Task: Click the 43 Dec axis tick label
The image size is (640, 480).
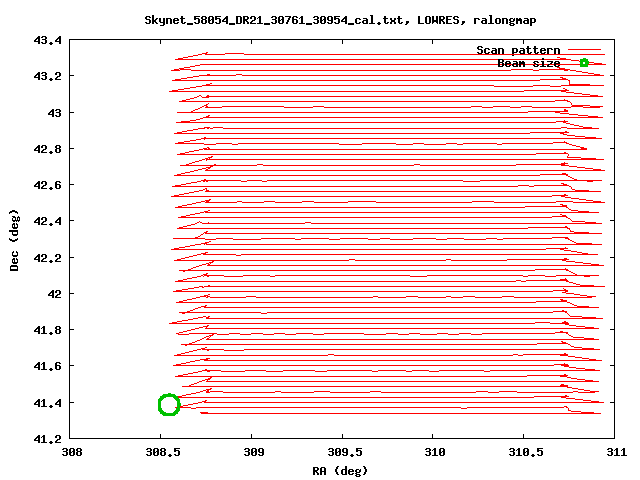Action: [x=55, y=113]
